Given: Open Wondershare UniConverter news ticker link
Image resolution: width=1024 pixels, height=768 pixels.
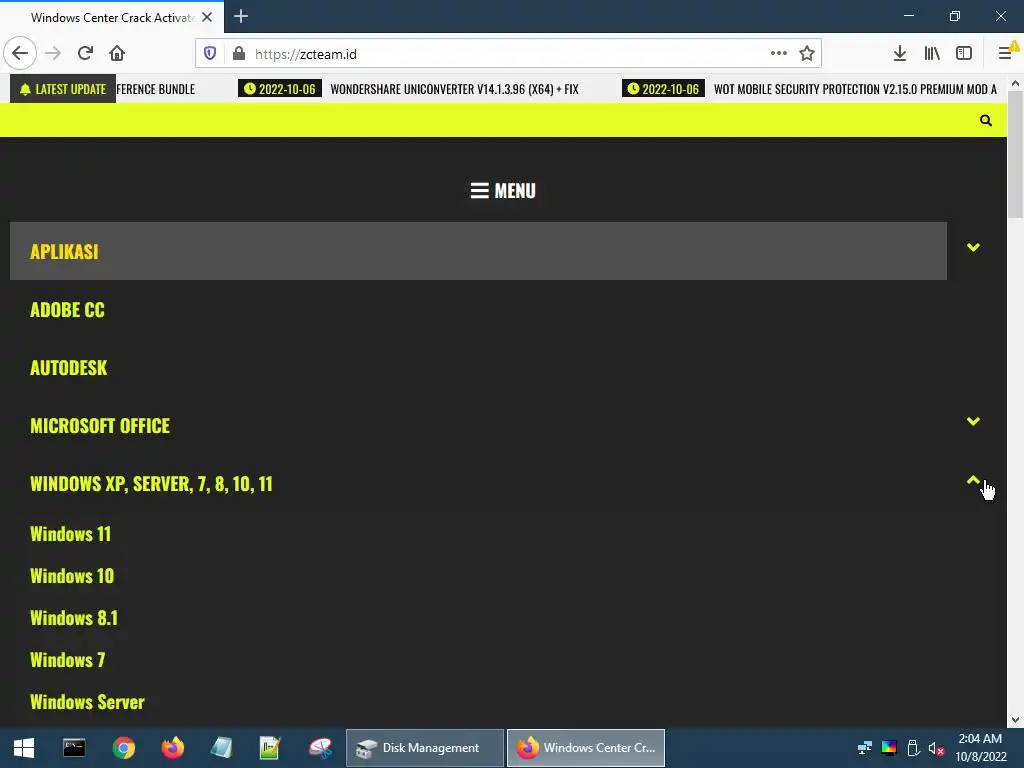Looking at the screenshot, I should 455,89.
